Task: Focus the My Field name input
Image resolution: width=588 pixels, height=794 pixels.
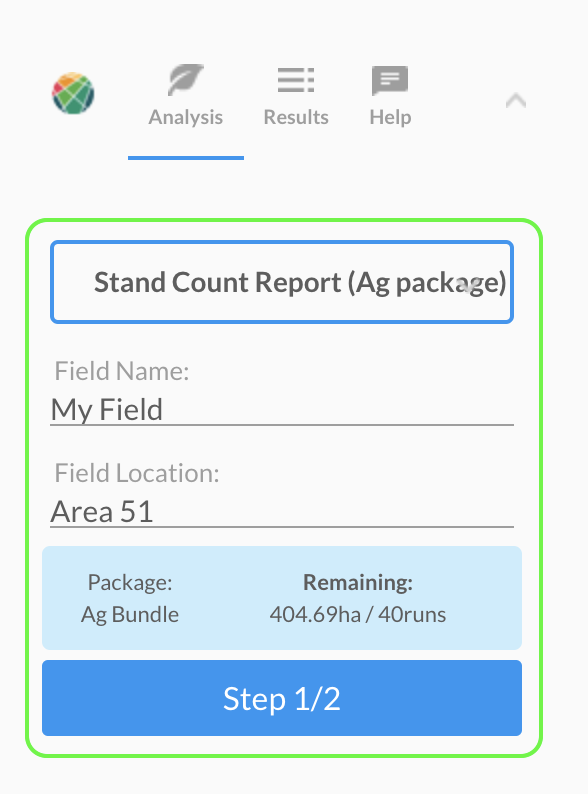Action: coord(282,410)
